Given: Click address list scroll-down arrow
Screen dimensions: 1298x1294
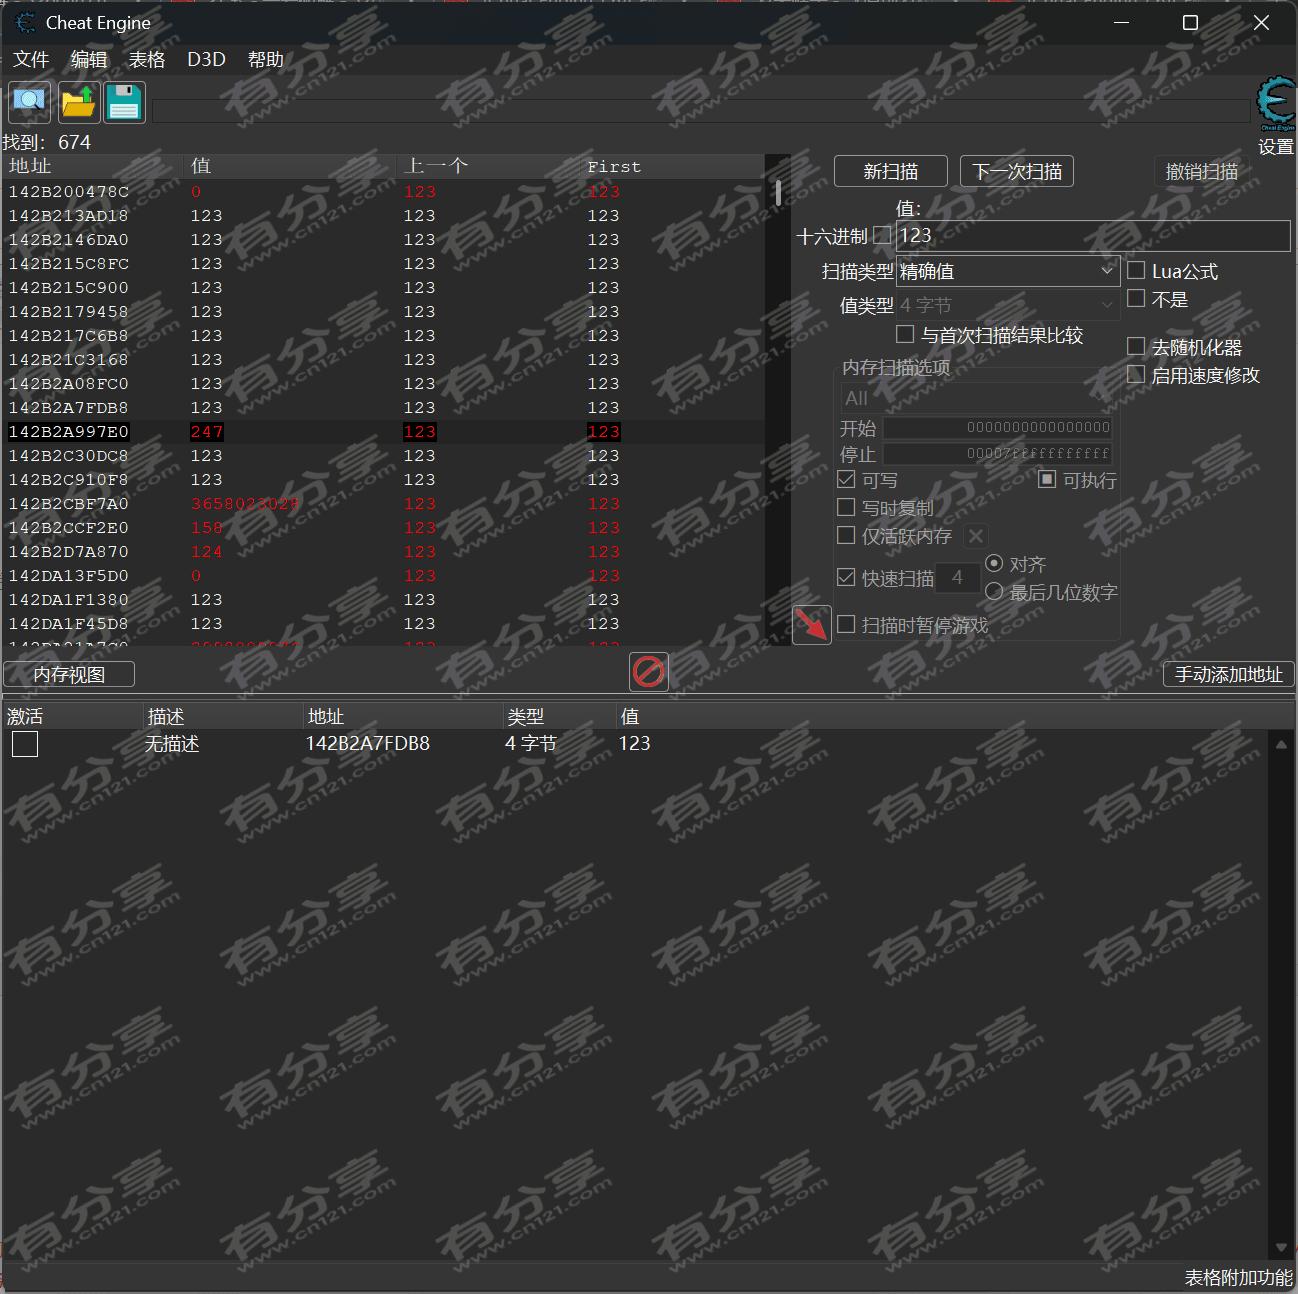Looking at the screenshot, I should pos(1281,1248).
